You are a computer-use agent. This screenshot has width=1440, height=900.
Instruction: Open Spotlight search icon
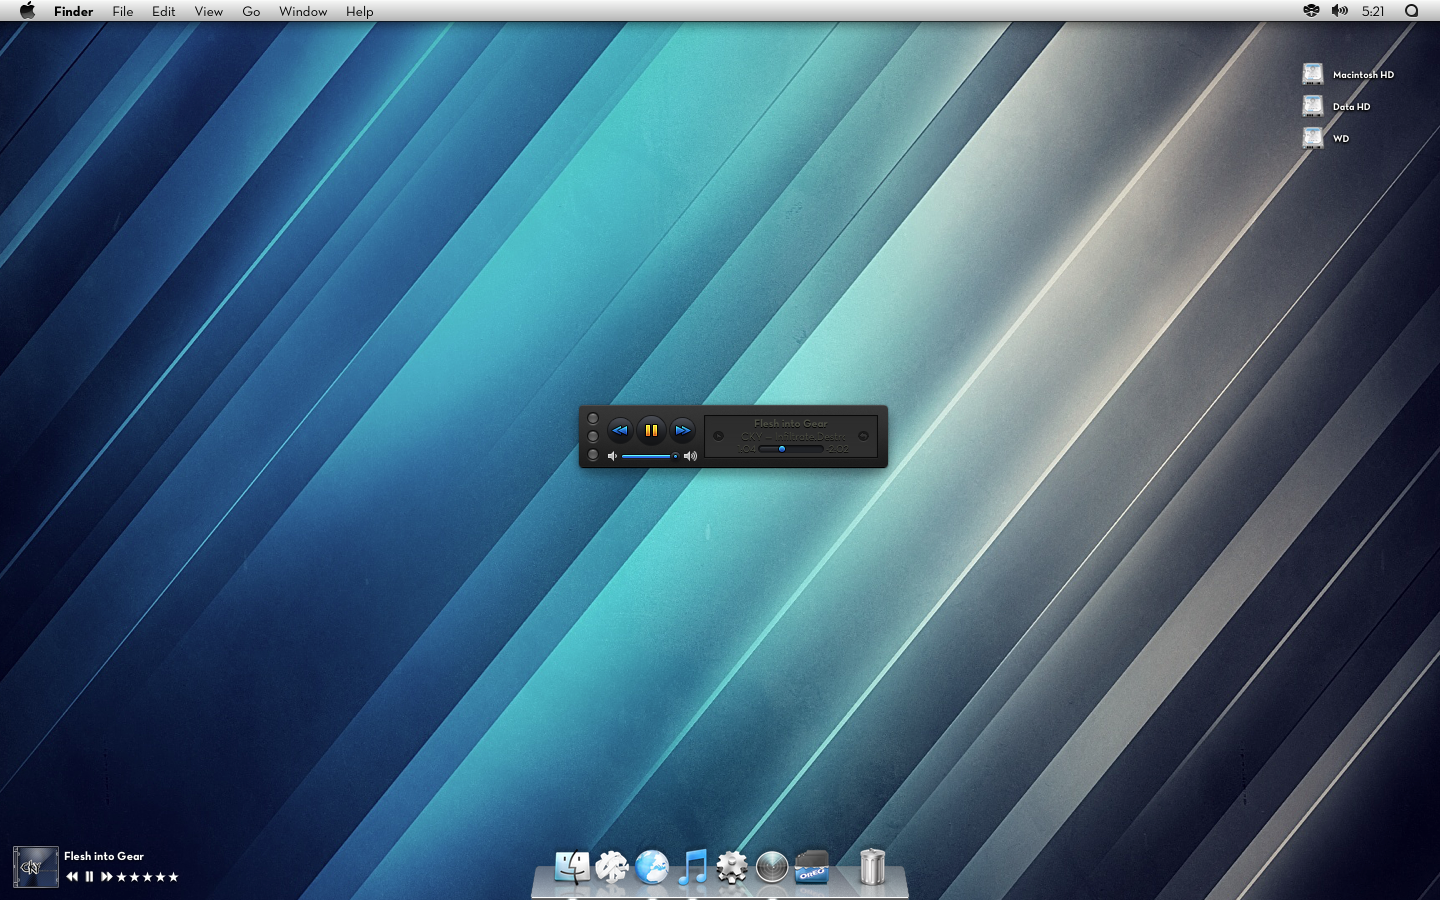[1412, 11]
